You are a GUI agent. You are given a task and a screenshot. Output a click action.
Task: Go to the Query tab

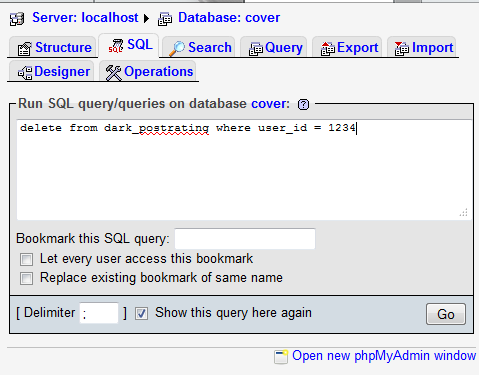274,47
